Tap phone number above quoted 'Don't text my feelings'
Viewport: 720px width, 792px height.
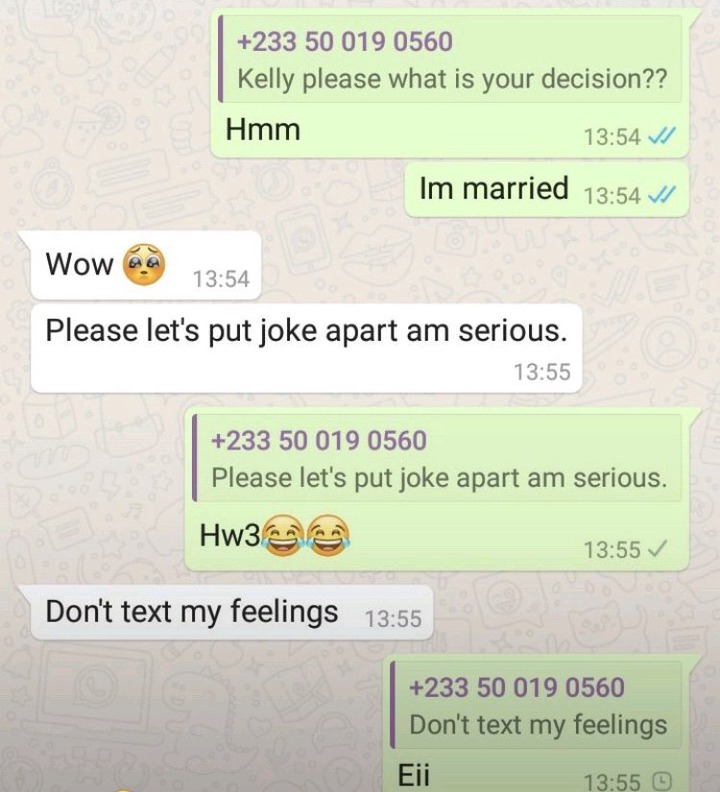tap(517, 687)
